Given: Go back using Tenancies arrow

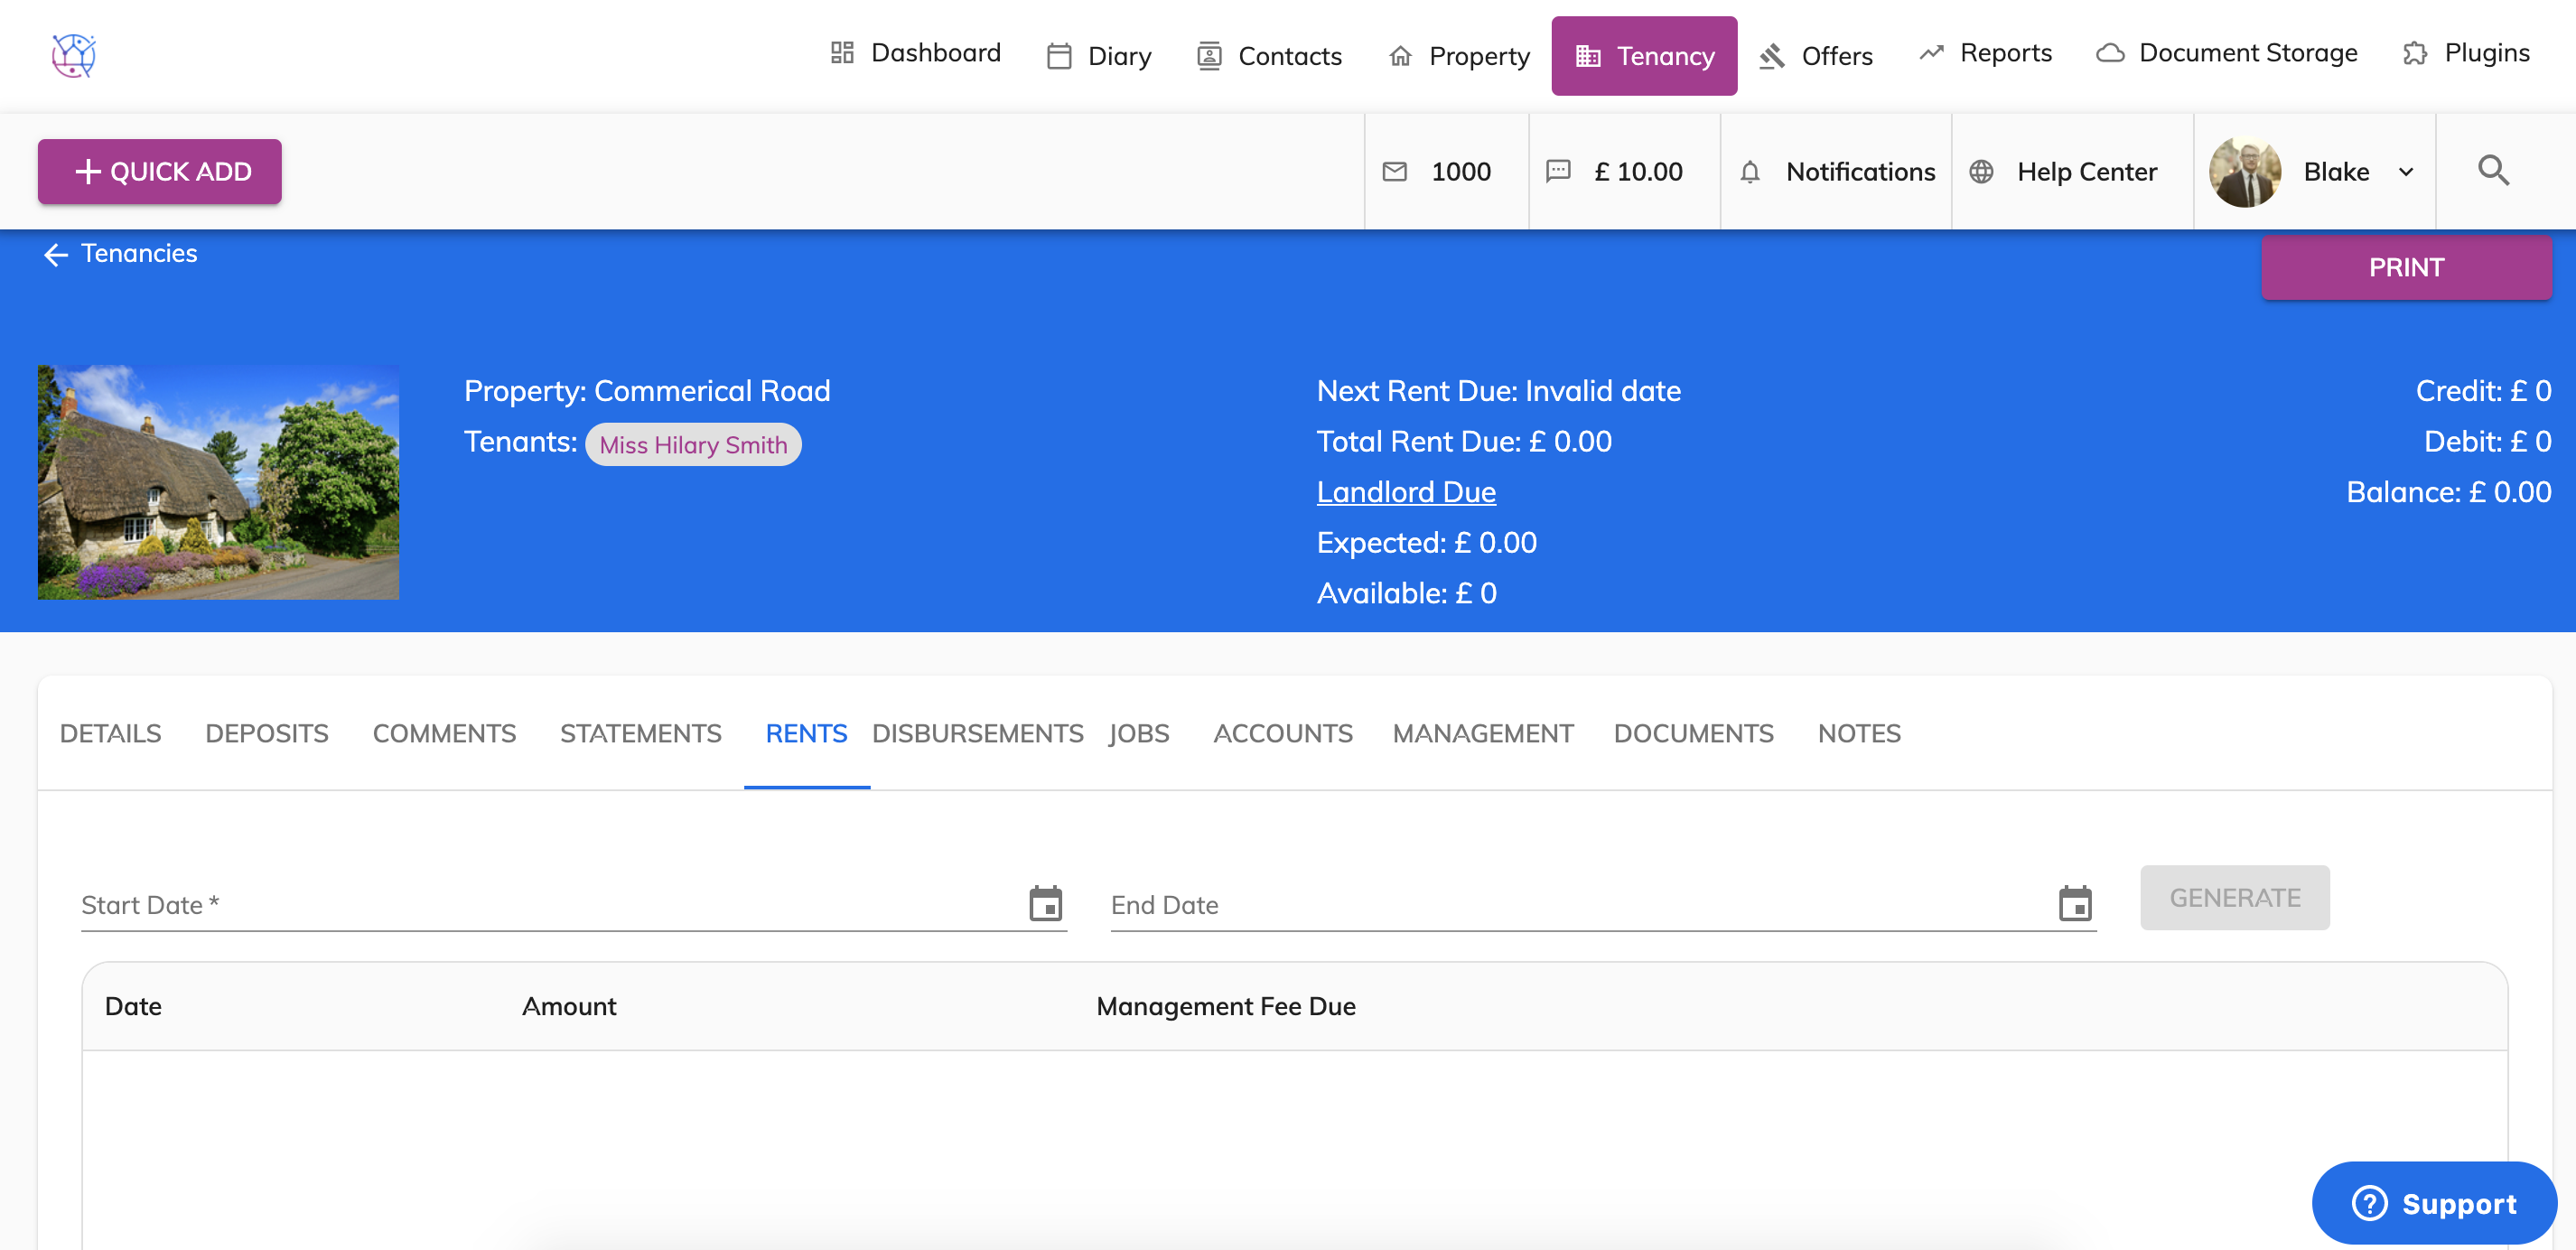Looking at the screenshot, I should [56, 255].
